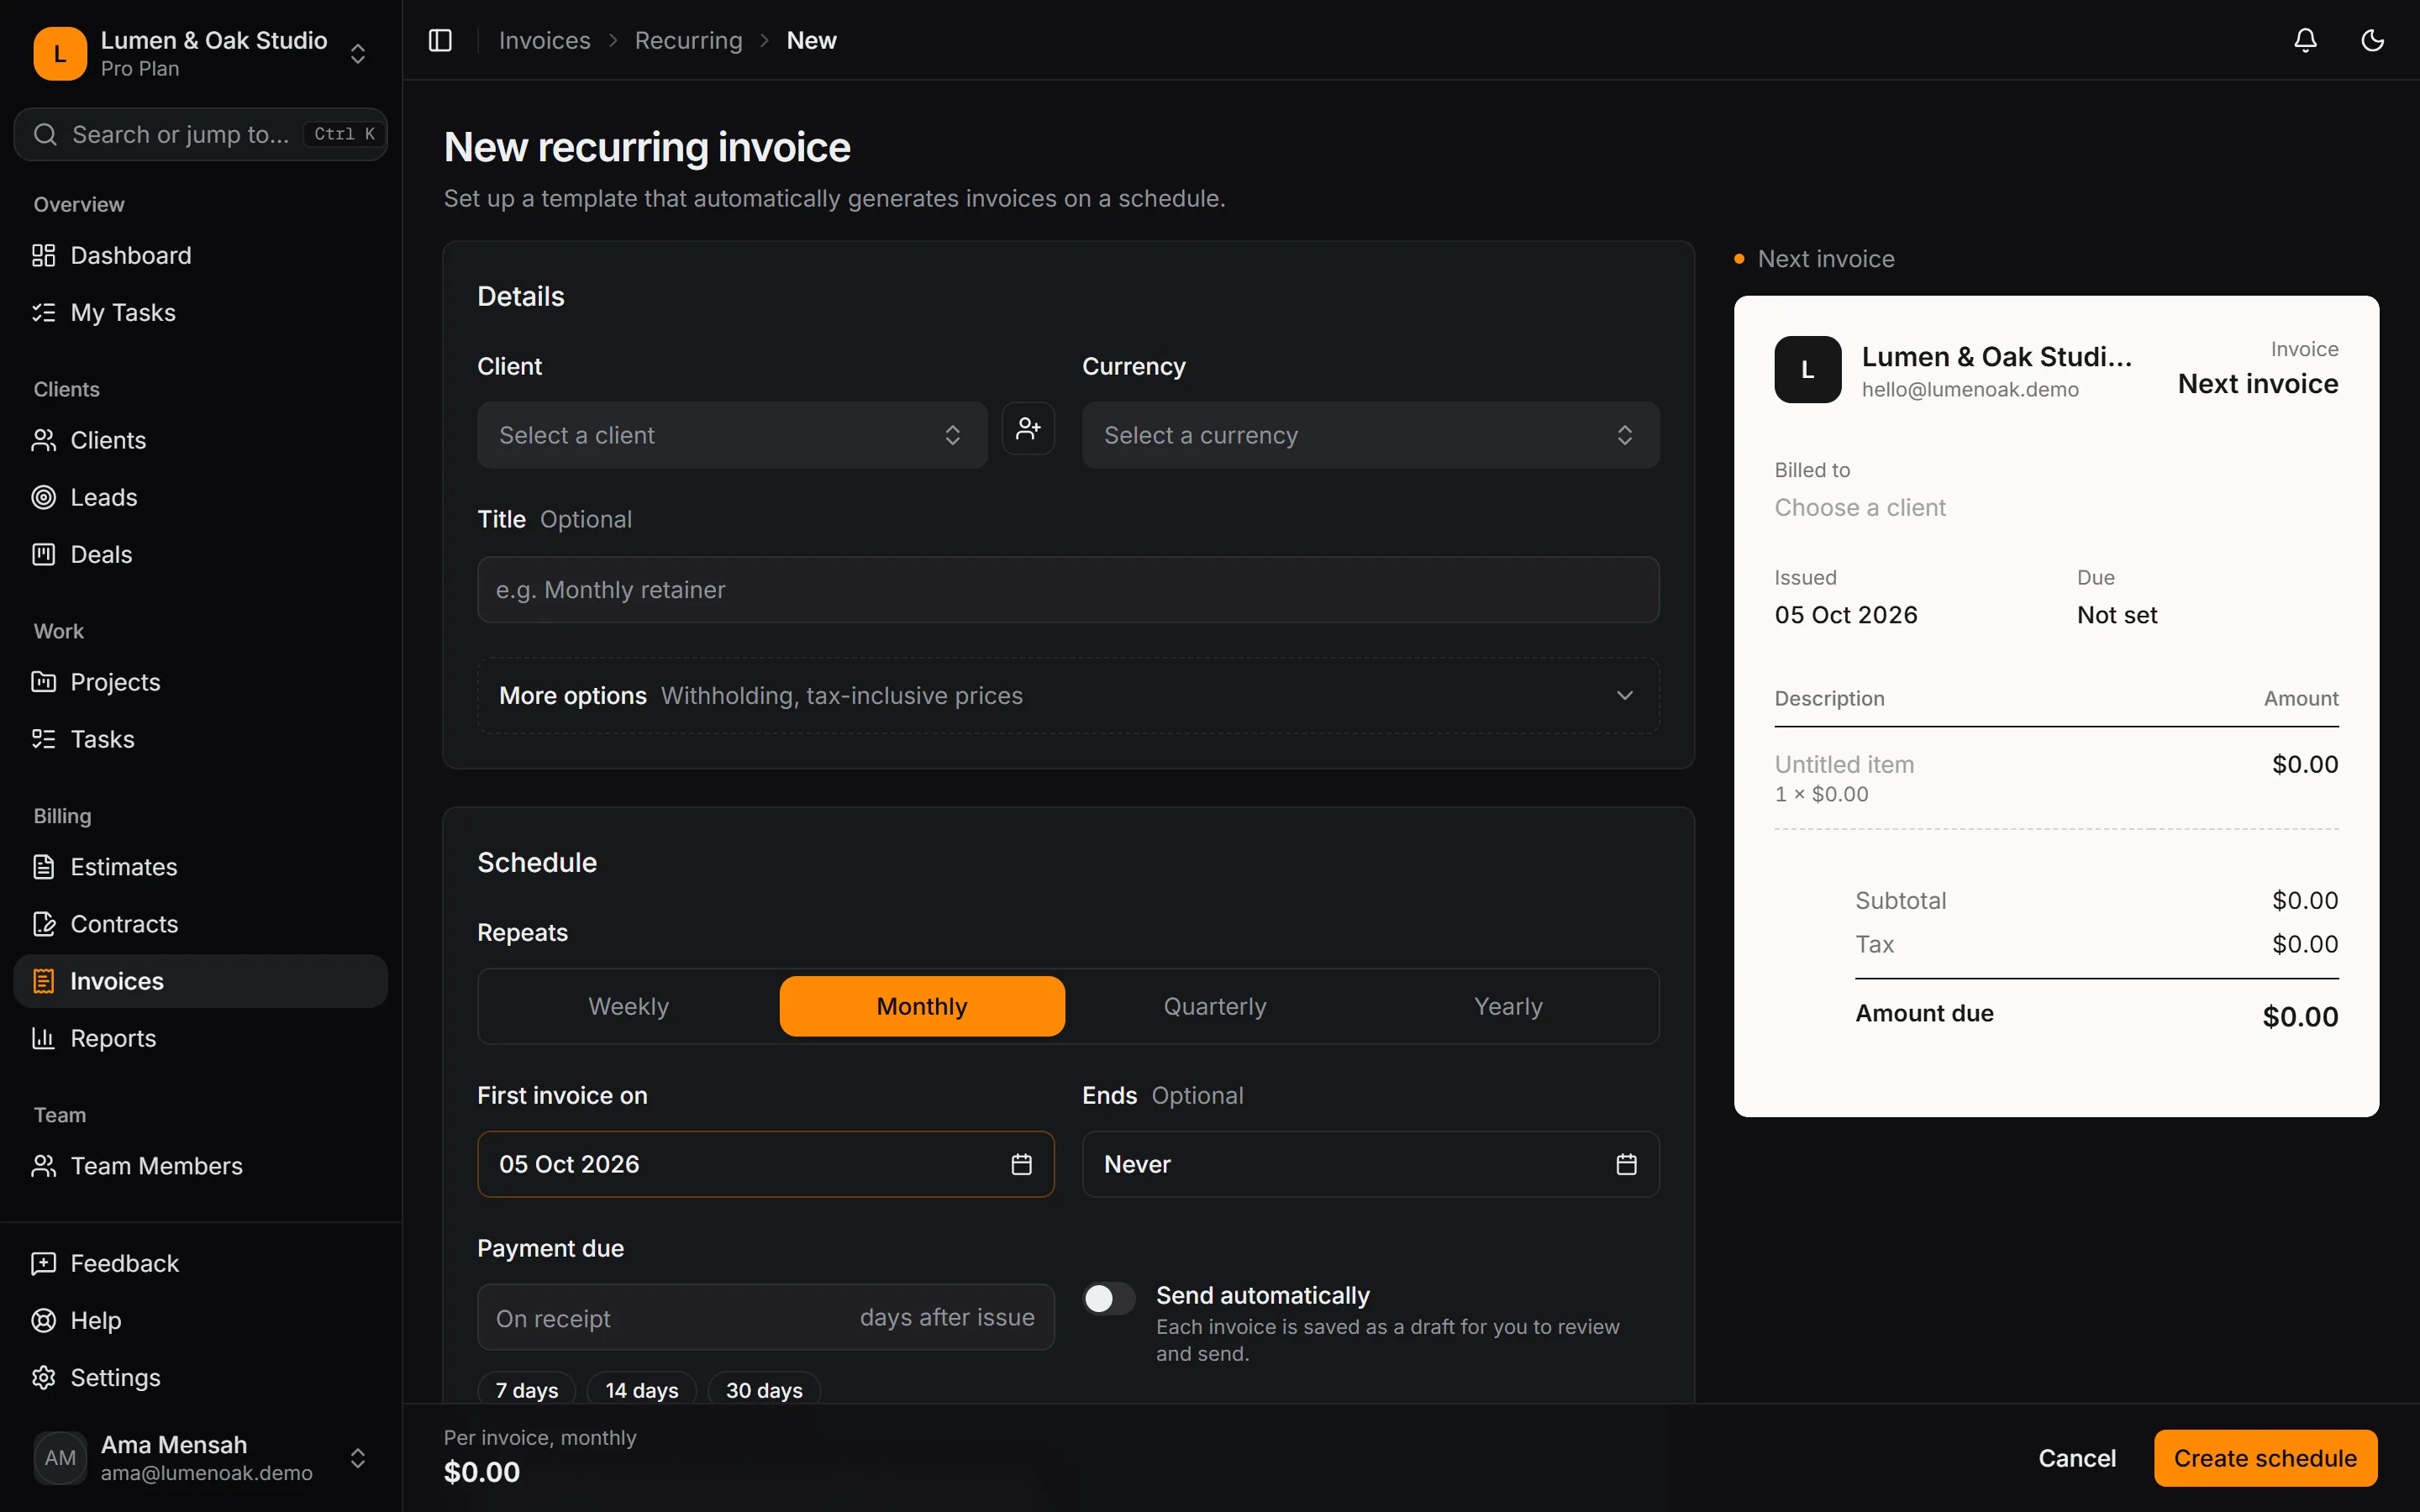The image size is (2420, 1512).
Task: Pick the 30 days payment preset
Action: click(x=764, y=1390)
